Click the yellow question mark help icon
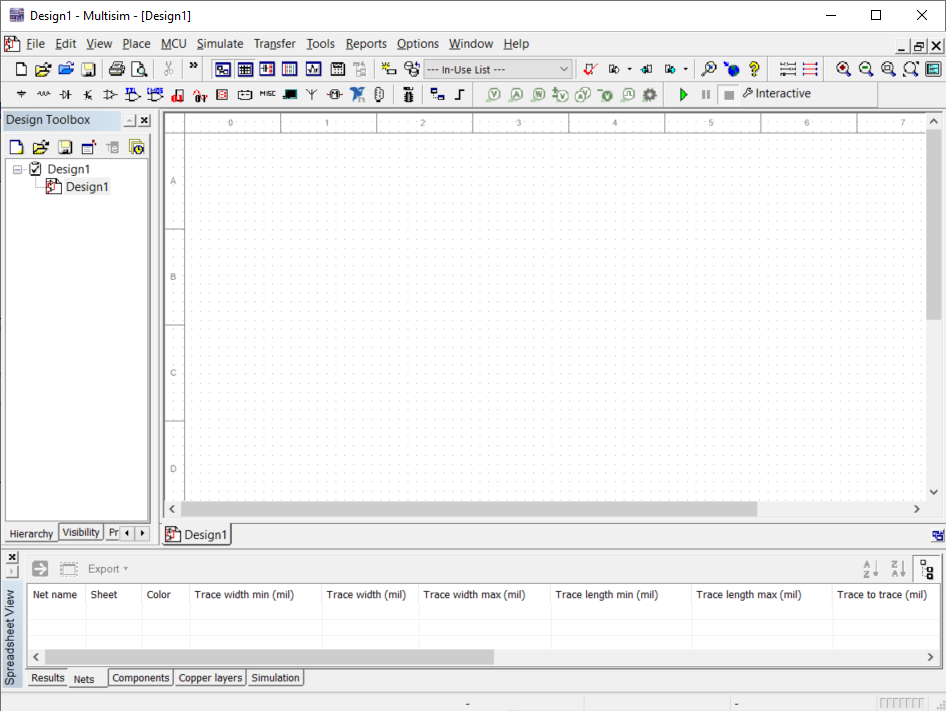This screenshot has width=946, height=711. tap(754, 69)
